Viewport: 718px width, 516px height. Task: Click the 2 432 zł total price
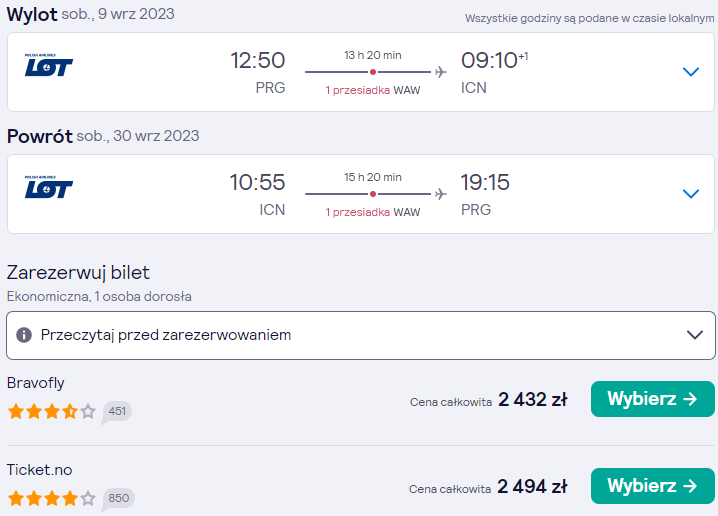(x=533, y=399)
